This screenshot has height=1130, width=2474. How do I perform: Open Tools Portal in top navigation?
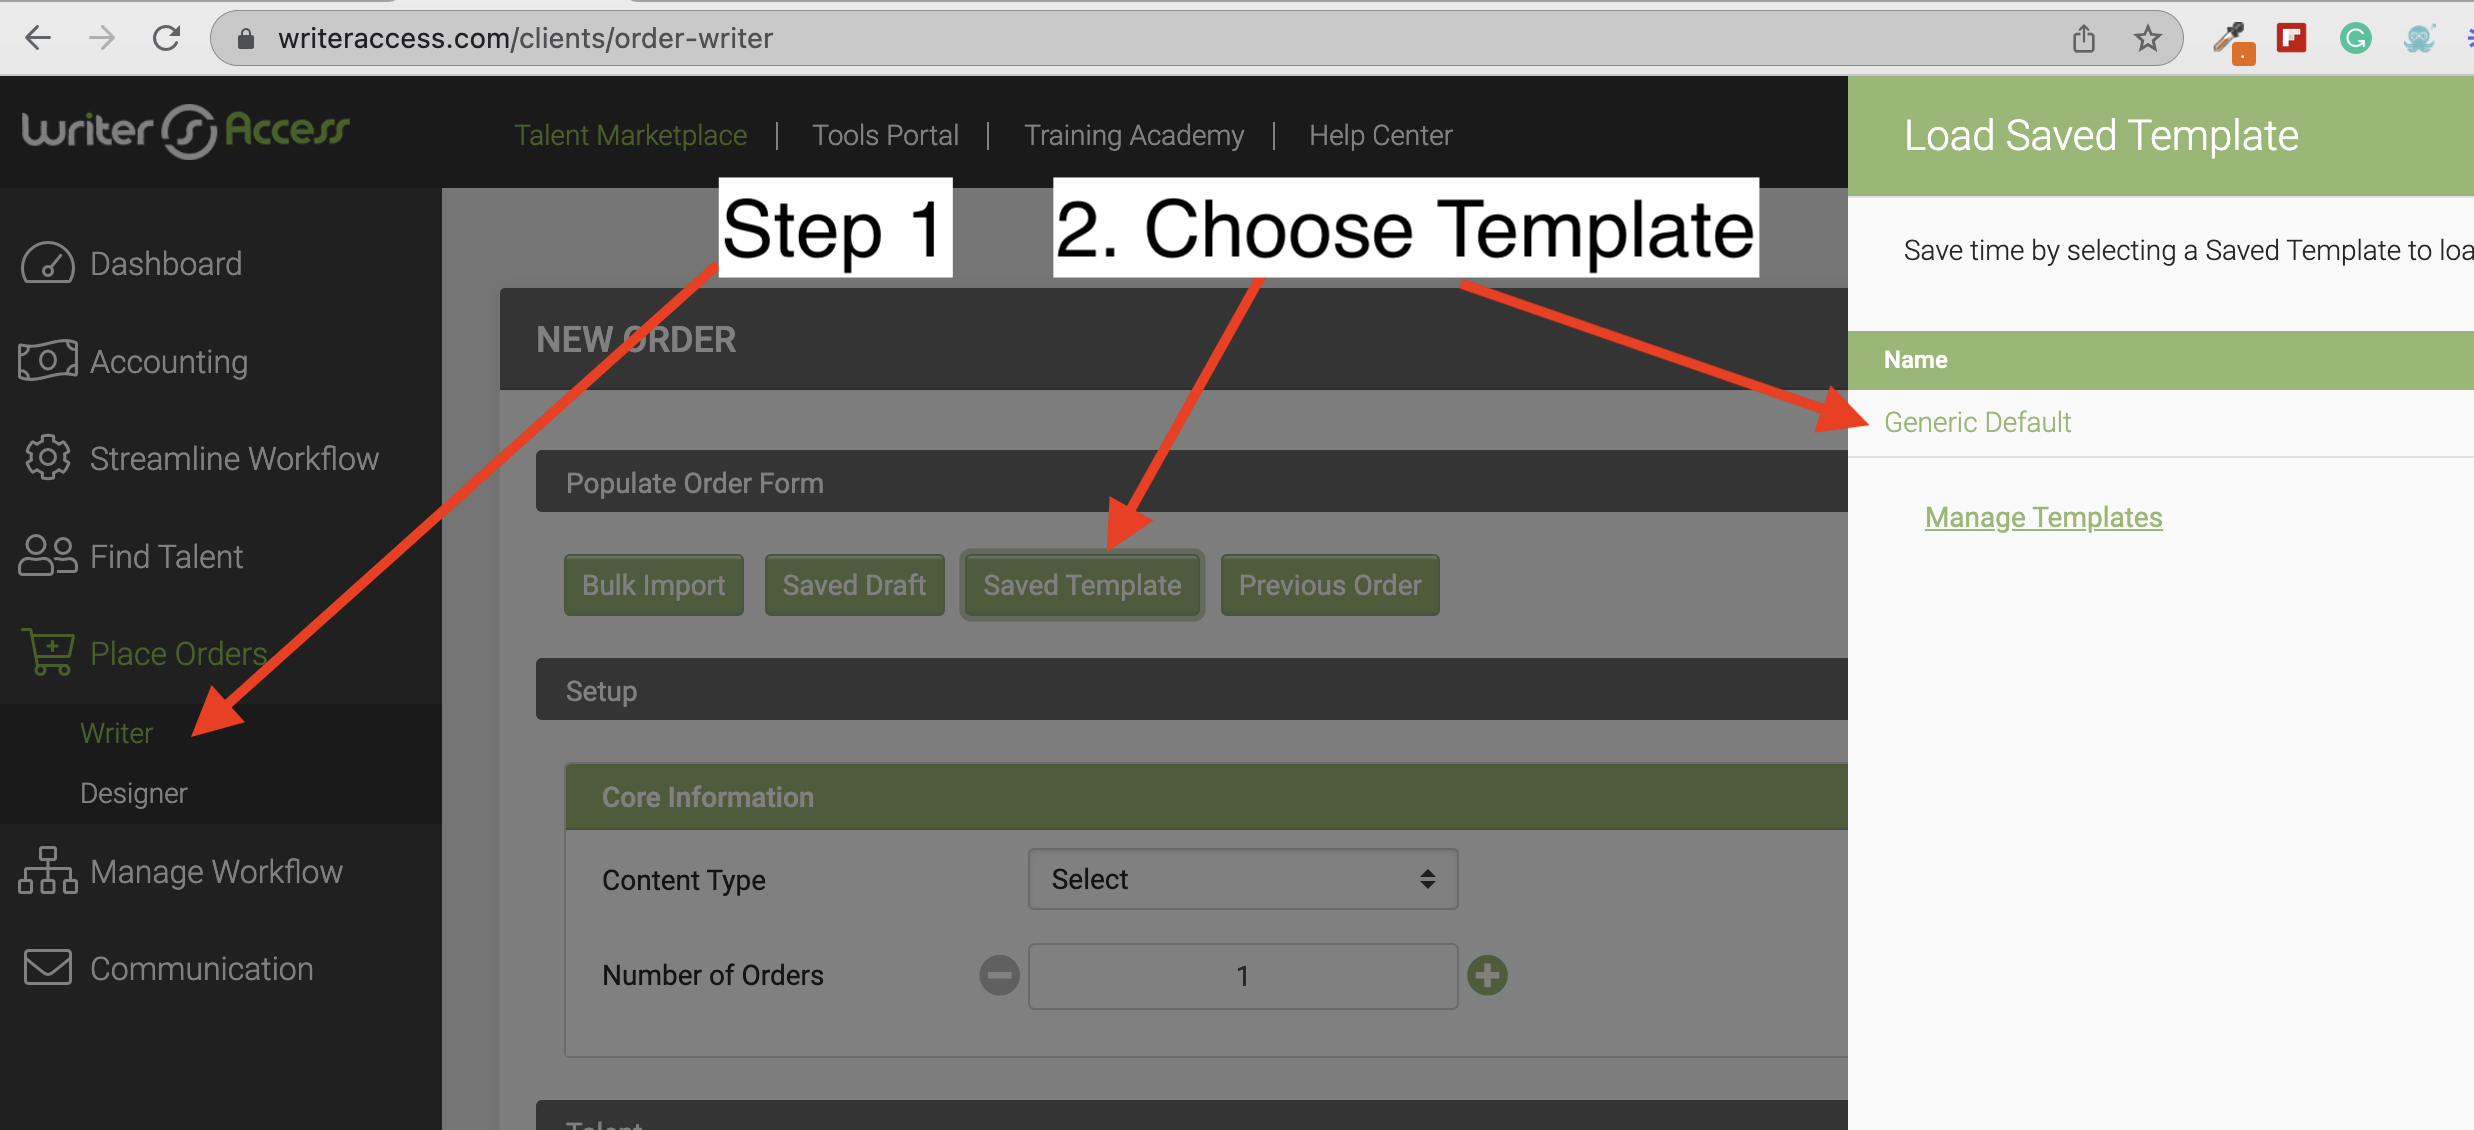[885, 135]
